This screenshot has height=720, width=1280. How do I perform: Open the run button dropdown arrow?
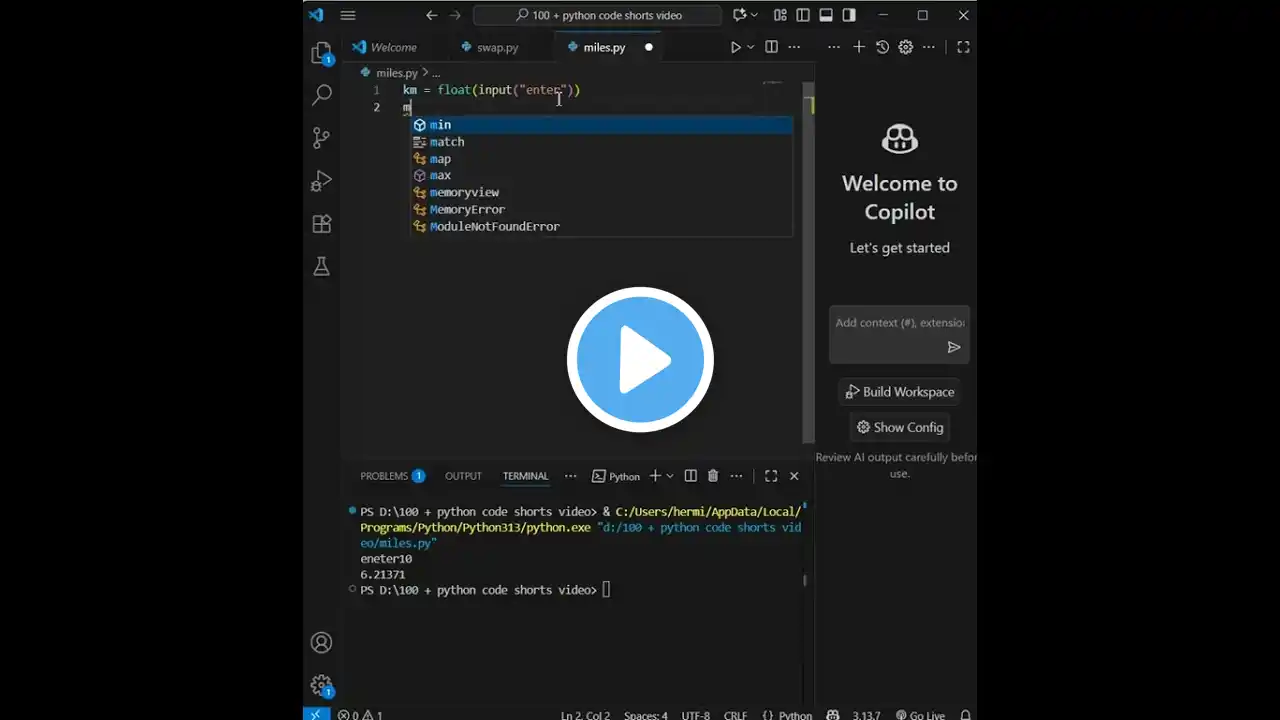[750, 47]
